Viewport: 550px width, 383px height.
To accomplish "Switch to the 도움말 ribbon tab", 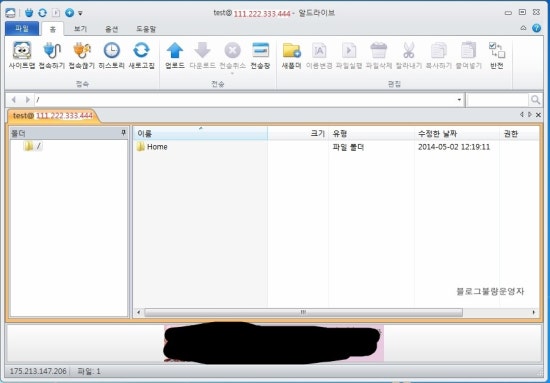I will 146,29.
